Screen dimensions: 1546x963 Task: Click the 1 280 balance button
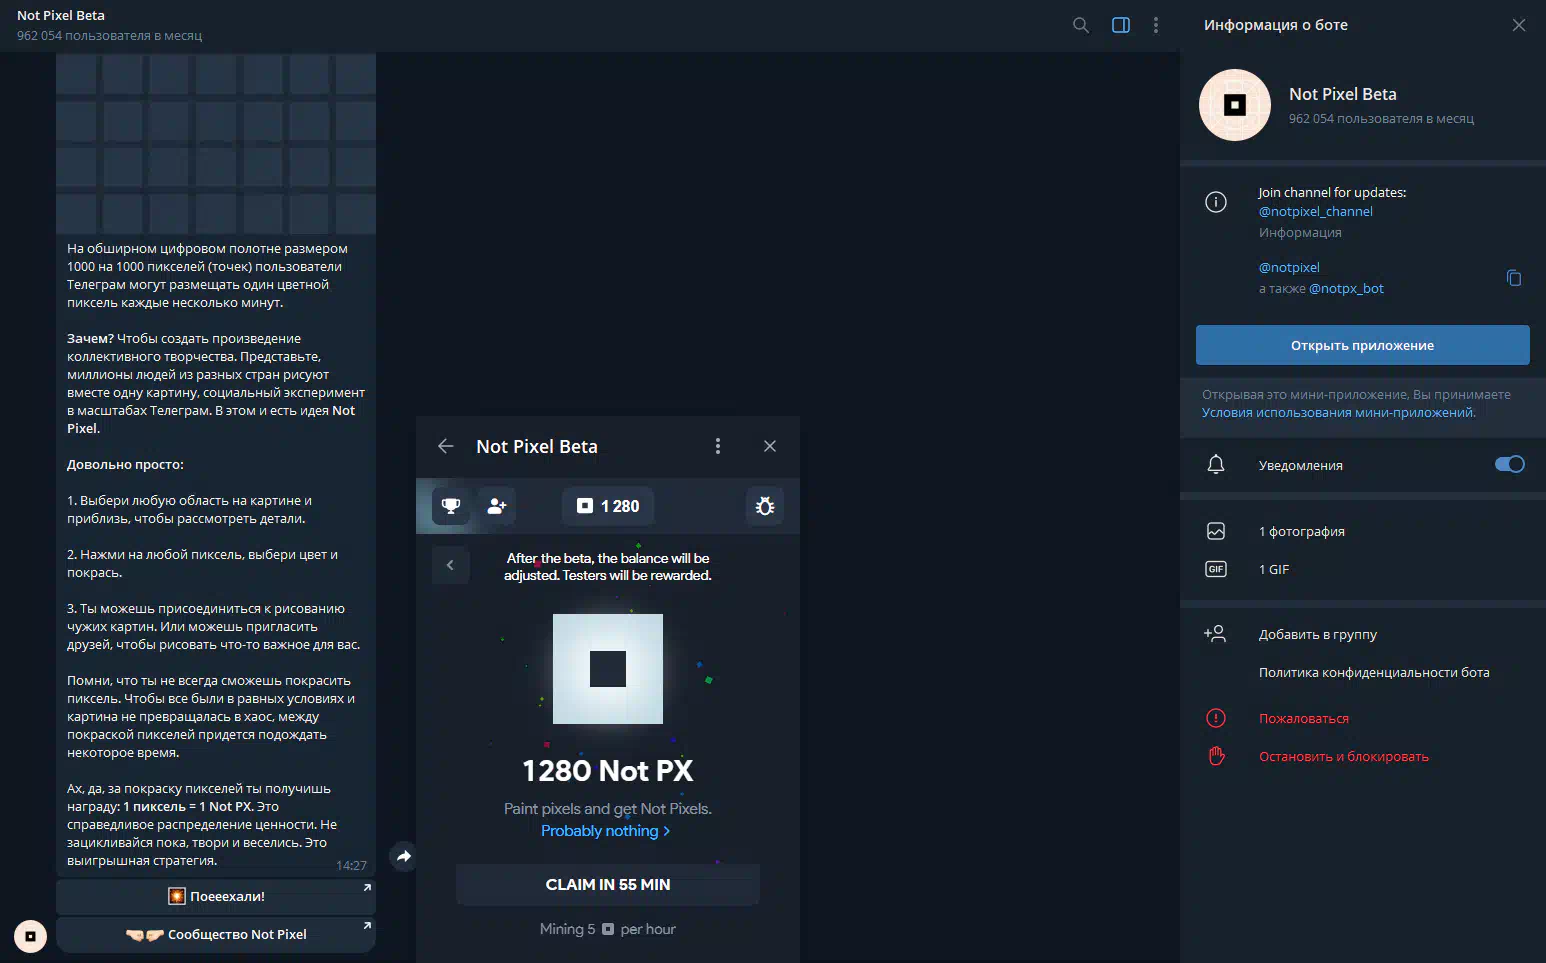tap(608, 506)
